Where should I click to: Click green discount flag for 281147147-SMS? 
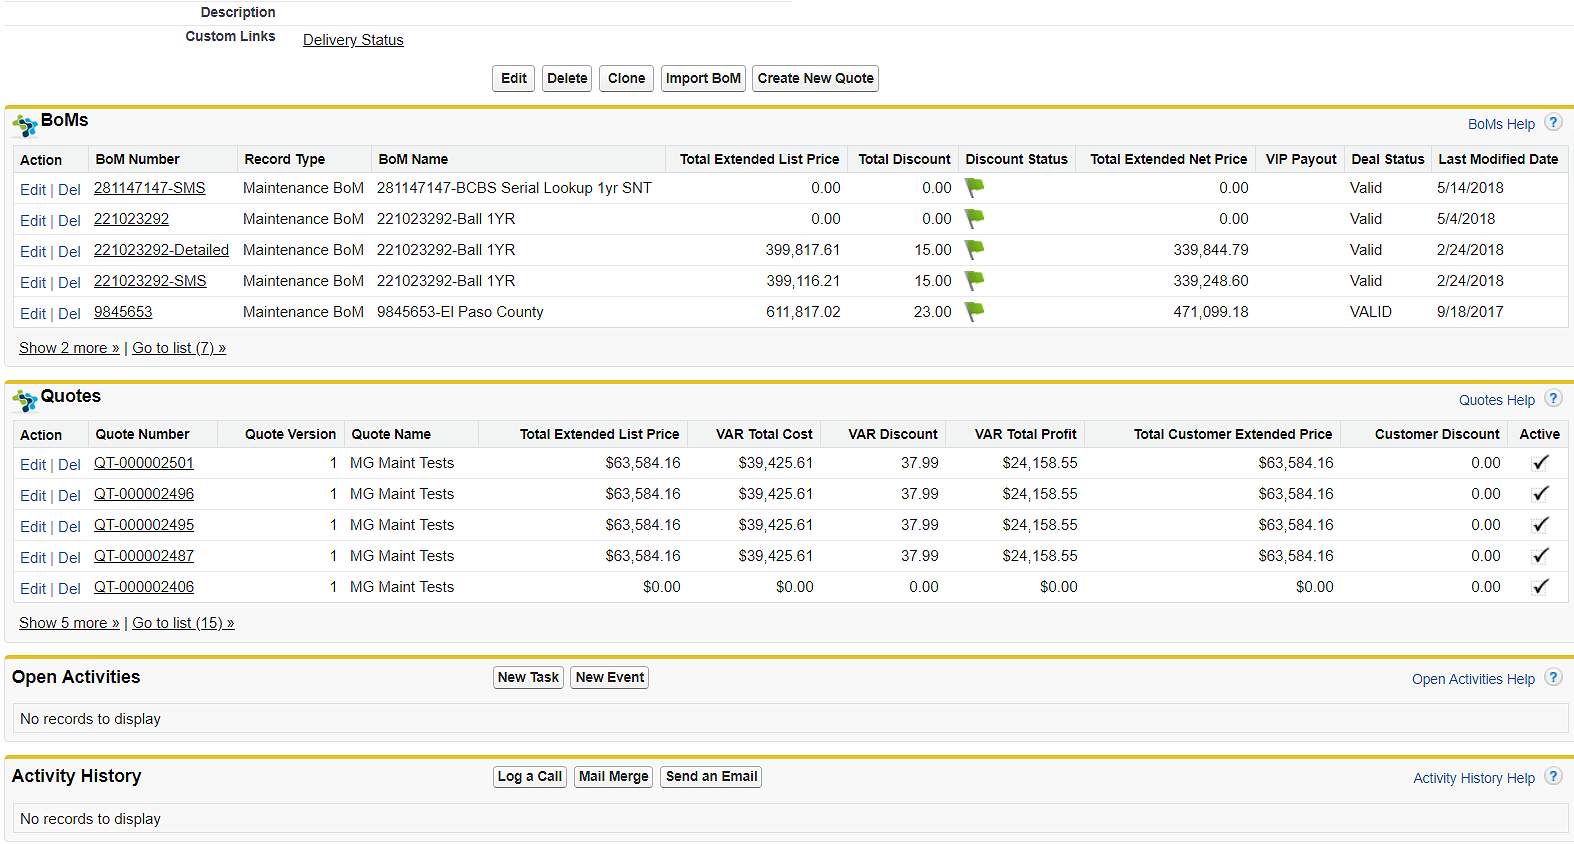[974, 187]
